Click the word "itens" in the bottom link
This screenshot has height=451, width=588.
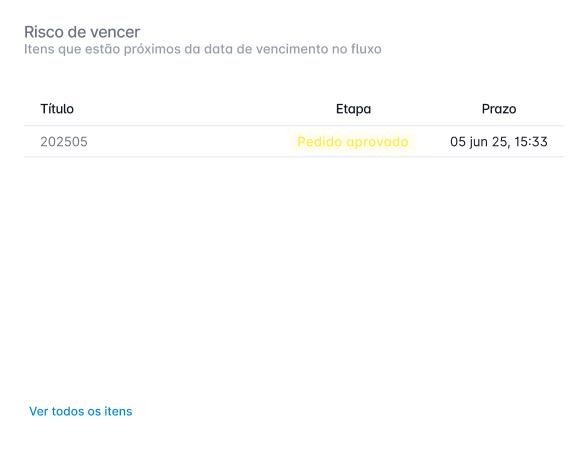coord(118,411)
